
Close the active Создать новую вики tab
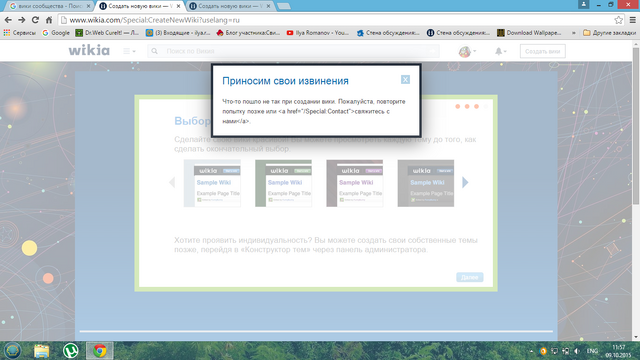[x=178, y=6]
